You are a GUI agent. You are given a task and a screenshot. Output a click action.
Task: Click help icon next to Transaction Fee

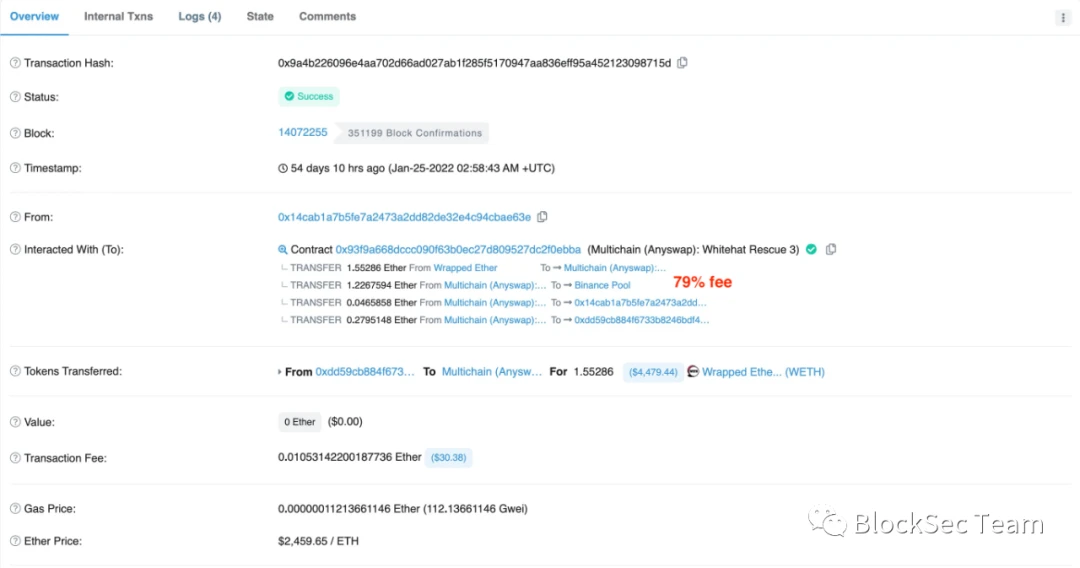click(x=15, y=458)
